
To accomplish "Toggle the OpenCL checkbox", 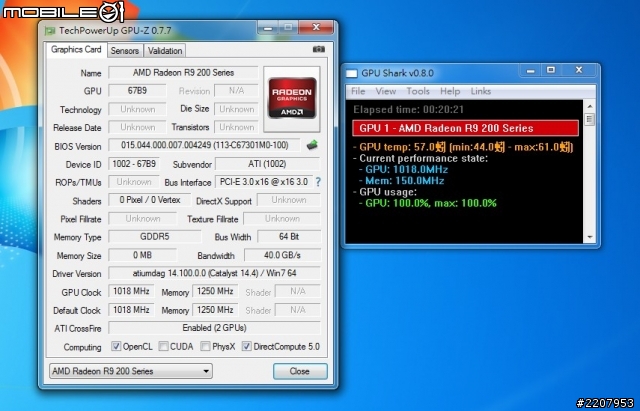I will point(116,347).
